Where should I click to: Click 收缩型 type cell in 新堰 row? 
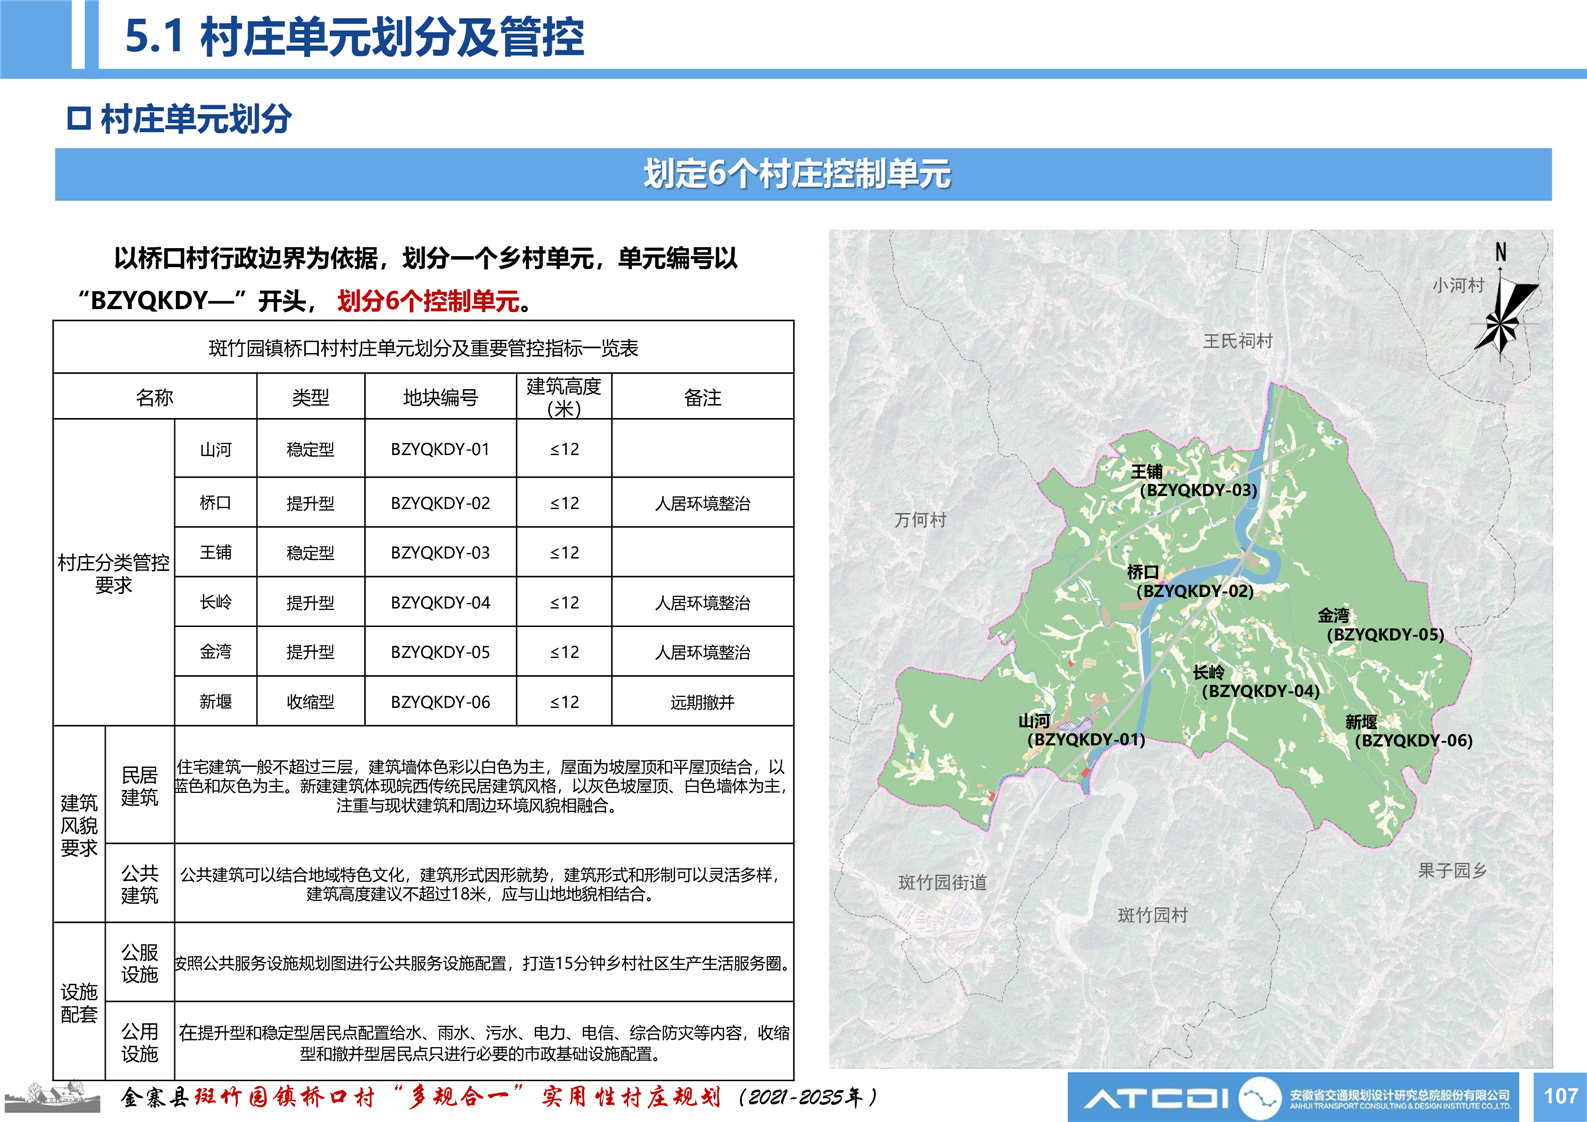tap(311, 702)
